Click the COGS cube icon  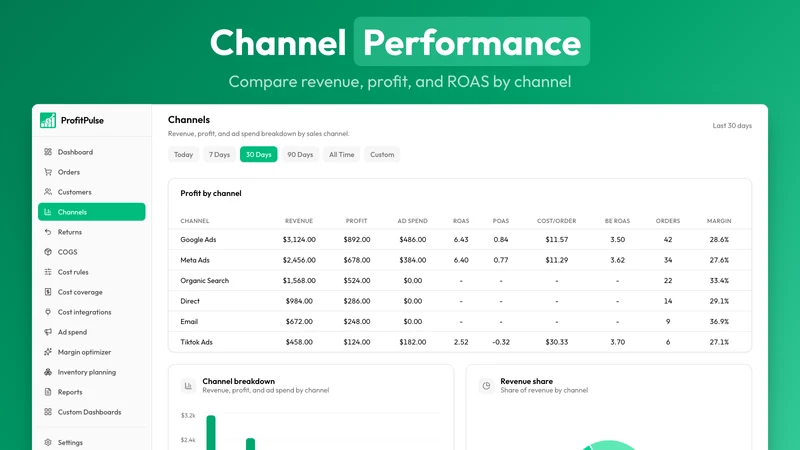[48, 252]
